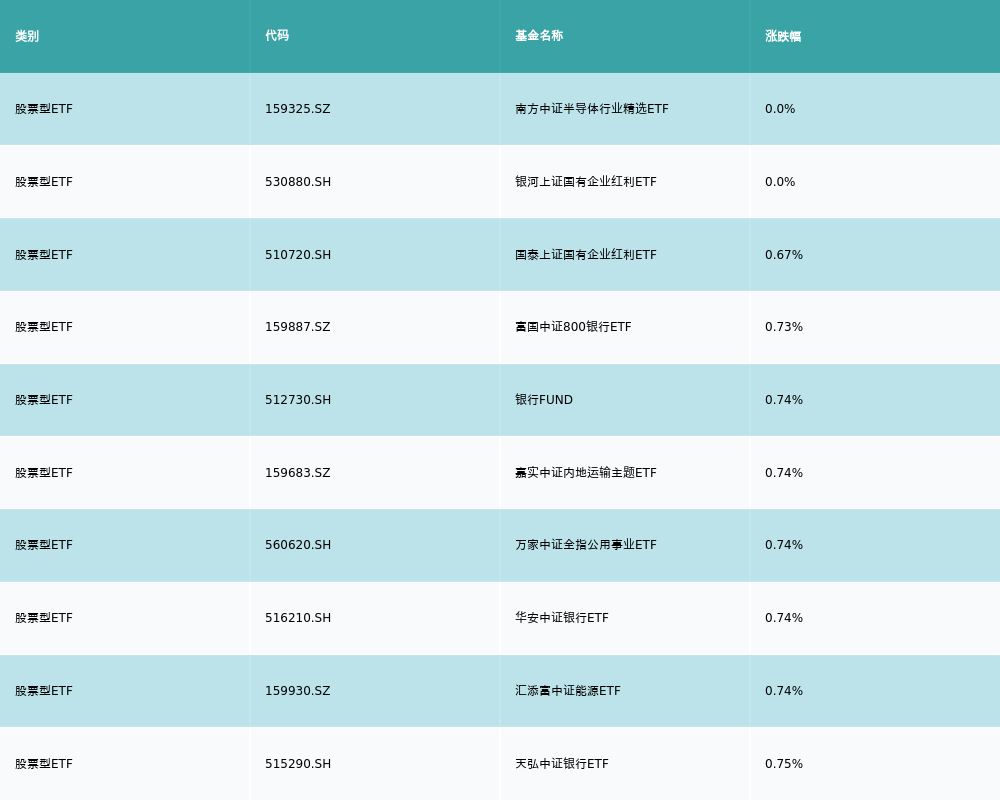Screen dimensions: 1000x800
Task: Select code 512730.SH
Action: click(298, 400)
